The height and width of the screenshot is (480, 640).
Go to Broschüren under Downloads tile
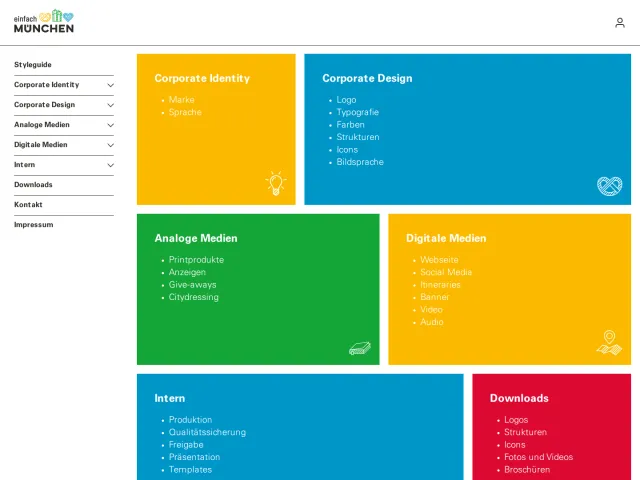pos(527,469)
